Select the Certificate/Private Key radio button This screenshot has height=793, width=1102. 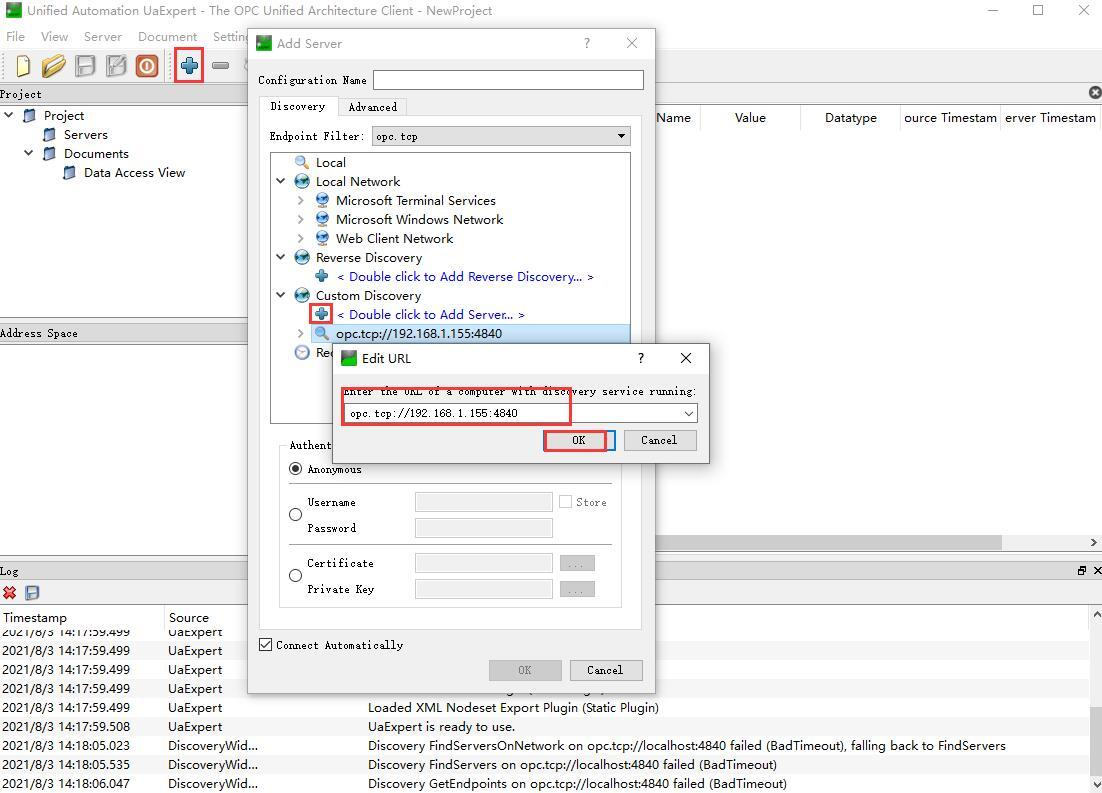coord(296,576)
